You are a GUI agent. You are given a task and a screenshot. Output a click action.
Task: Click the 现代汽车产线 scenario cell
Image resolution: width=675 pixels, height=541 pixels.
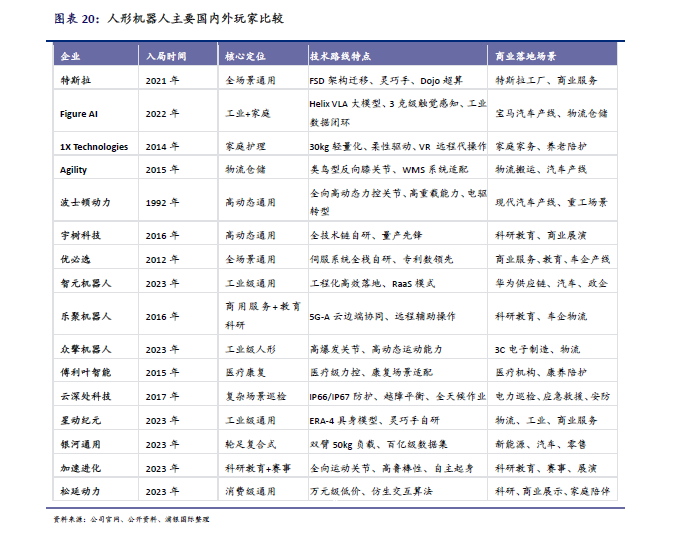click(x=551, y=202)
